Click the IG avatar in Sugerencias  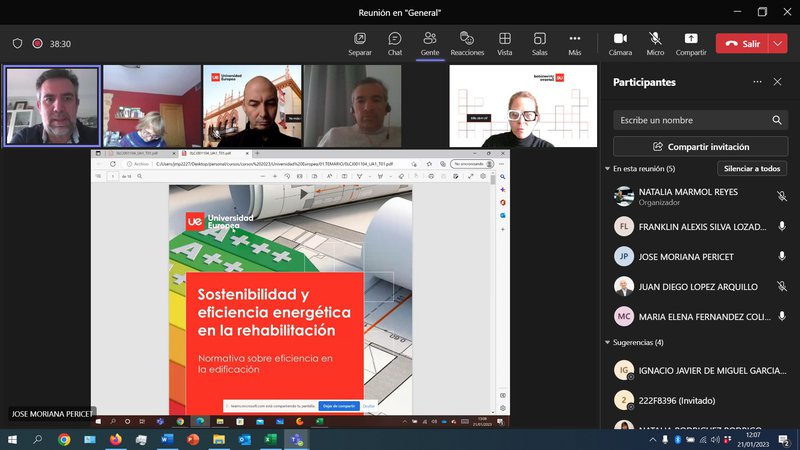623,370
